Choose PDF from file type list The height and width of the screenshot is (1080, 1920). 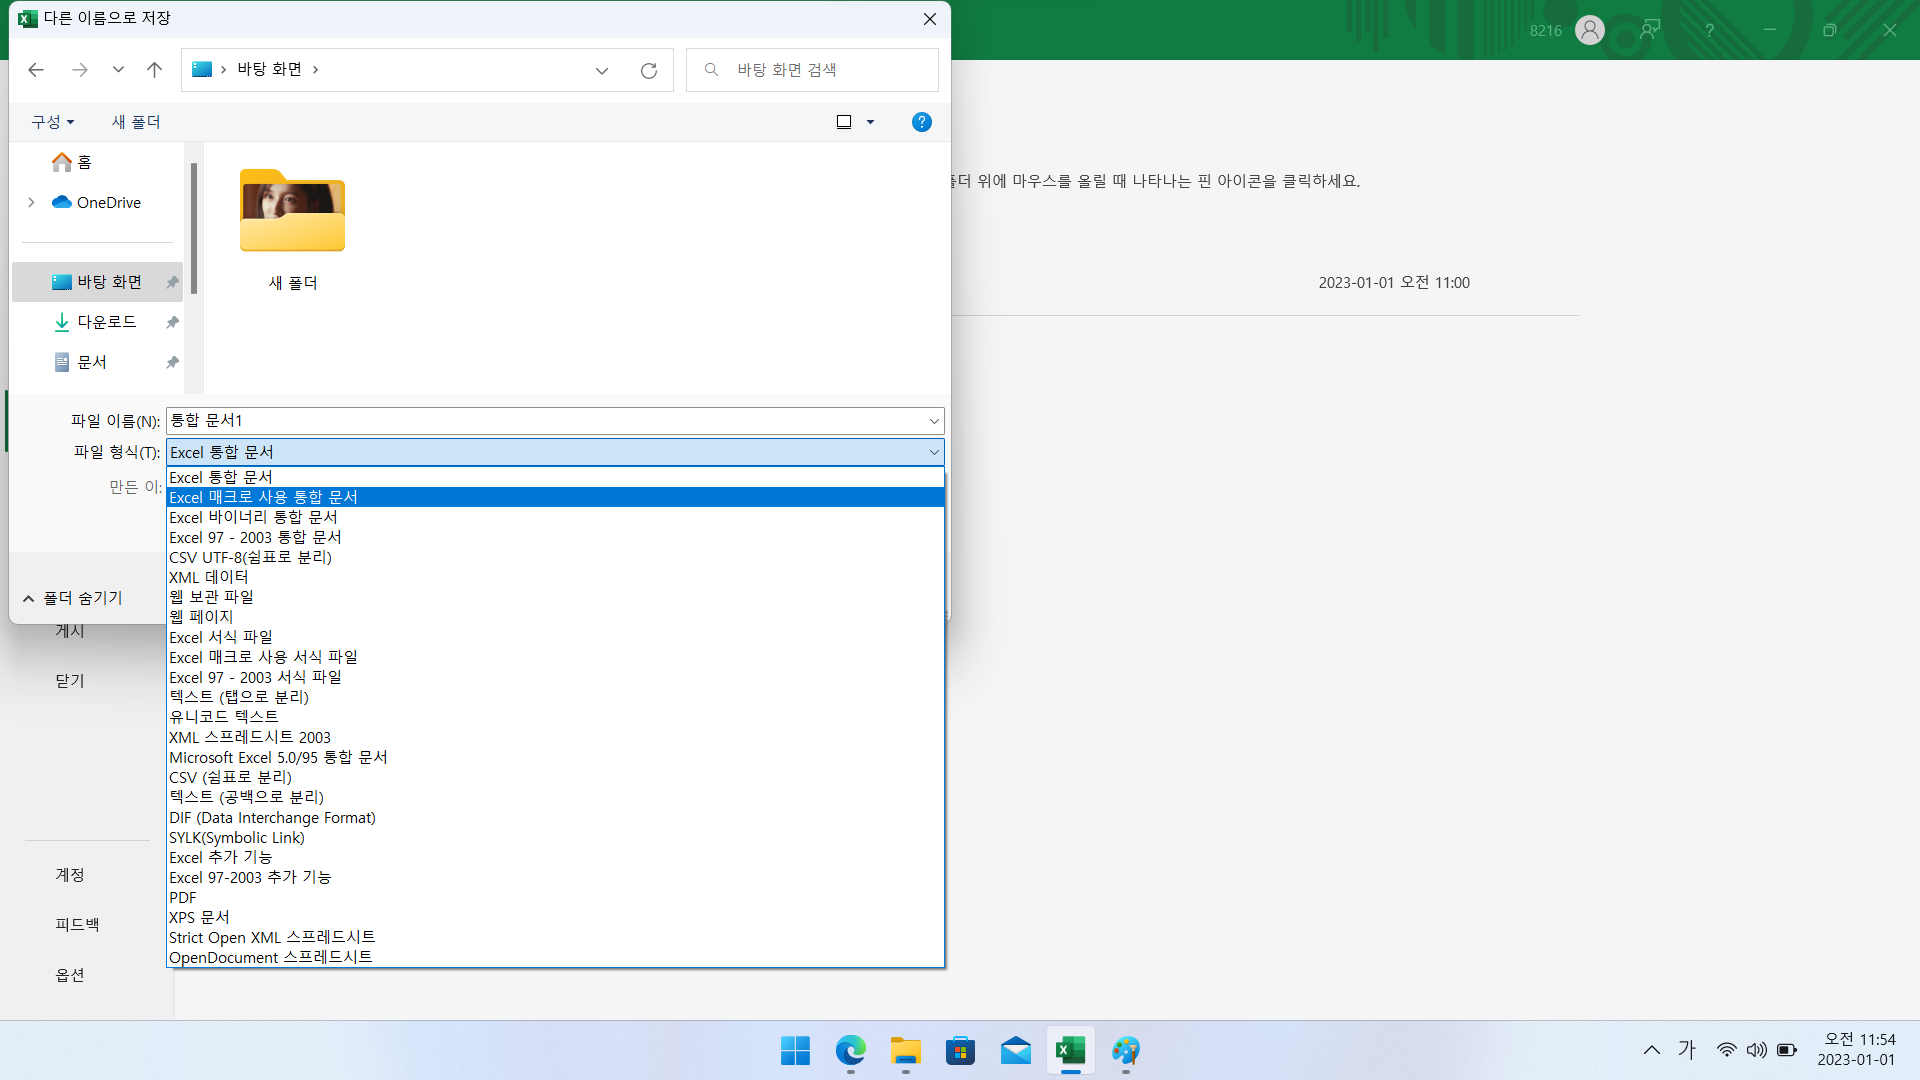(183, 897)
